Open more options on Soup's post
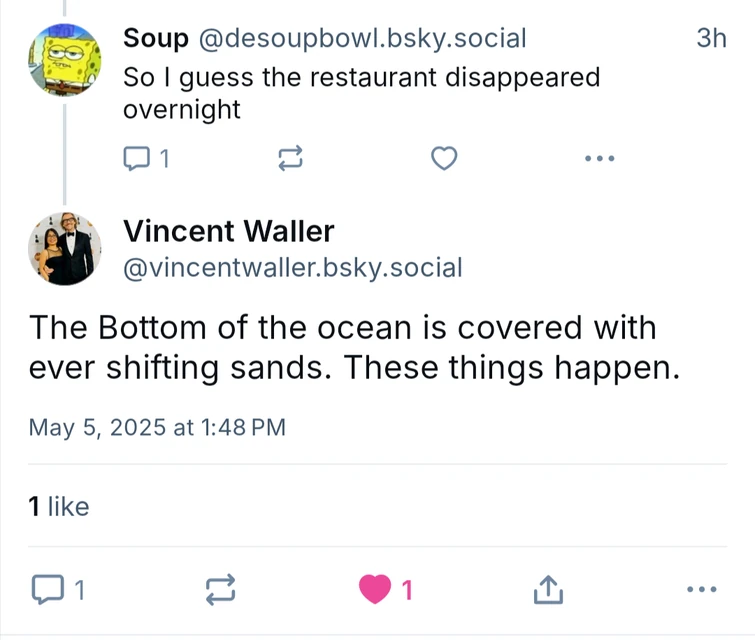This screenshot has width=755, height=640. 599,158
